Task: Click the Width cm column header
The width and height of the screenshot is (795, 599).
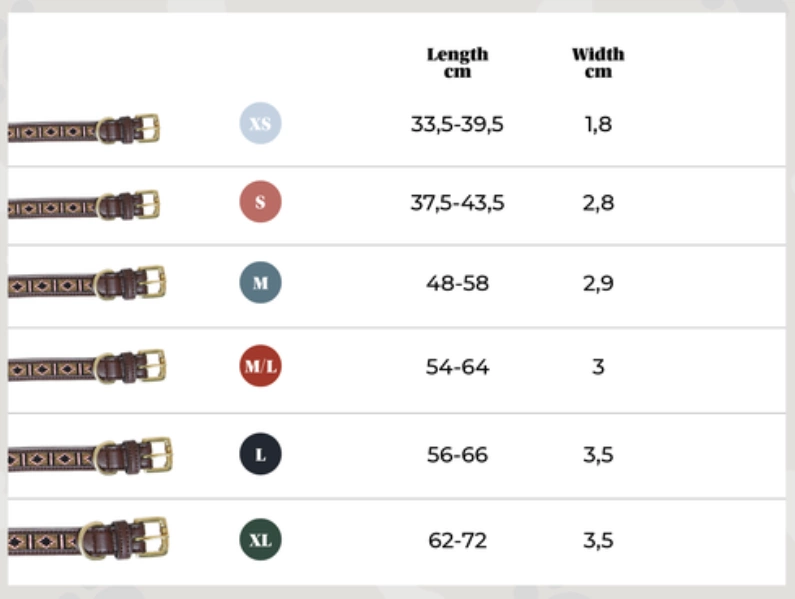Action: (x=598, y=62)
